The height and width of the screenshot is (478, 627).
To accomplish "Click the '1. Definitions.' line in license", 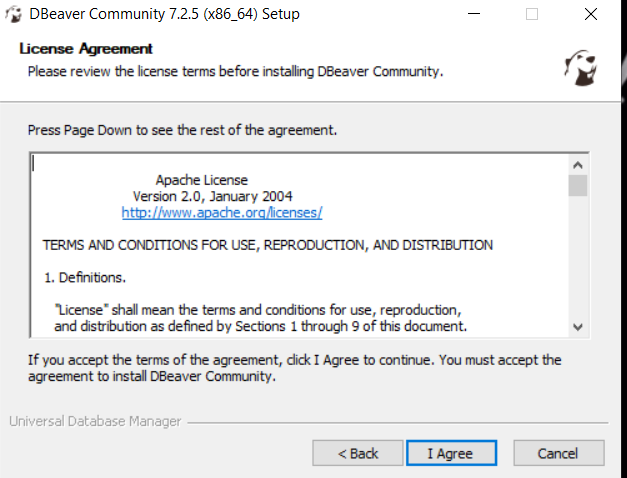I will 85,277.
